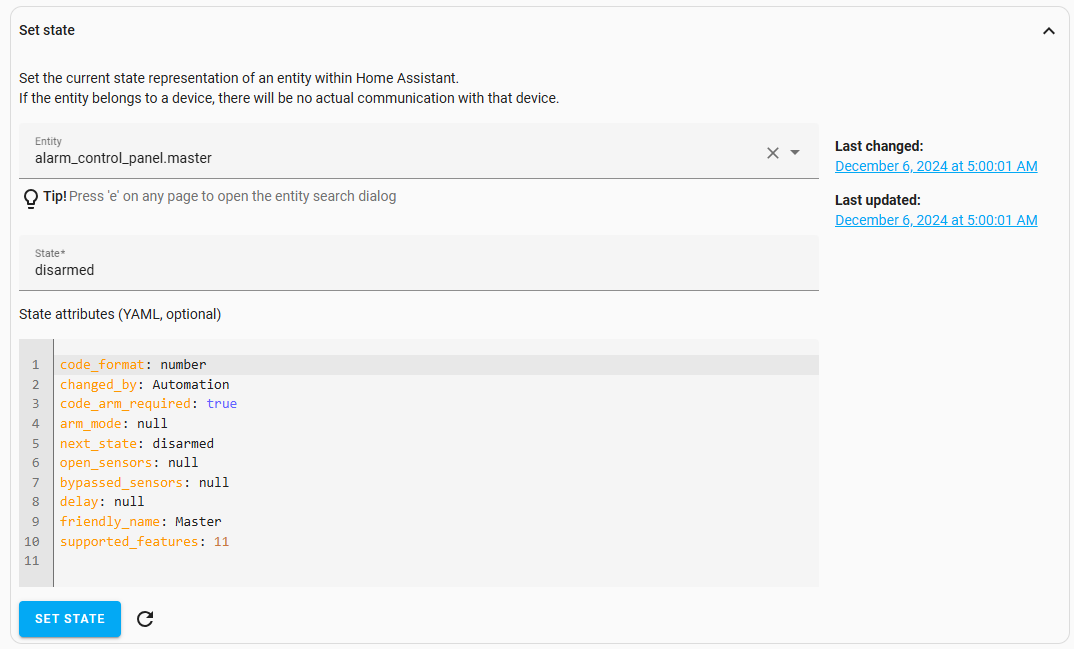This screenshot has height=649, width=1074.
Task: Click the code_arm_required true value
Action: (222, 404)
